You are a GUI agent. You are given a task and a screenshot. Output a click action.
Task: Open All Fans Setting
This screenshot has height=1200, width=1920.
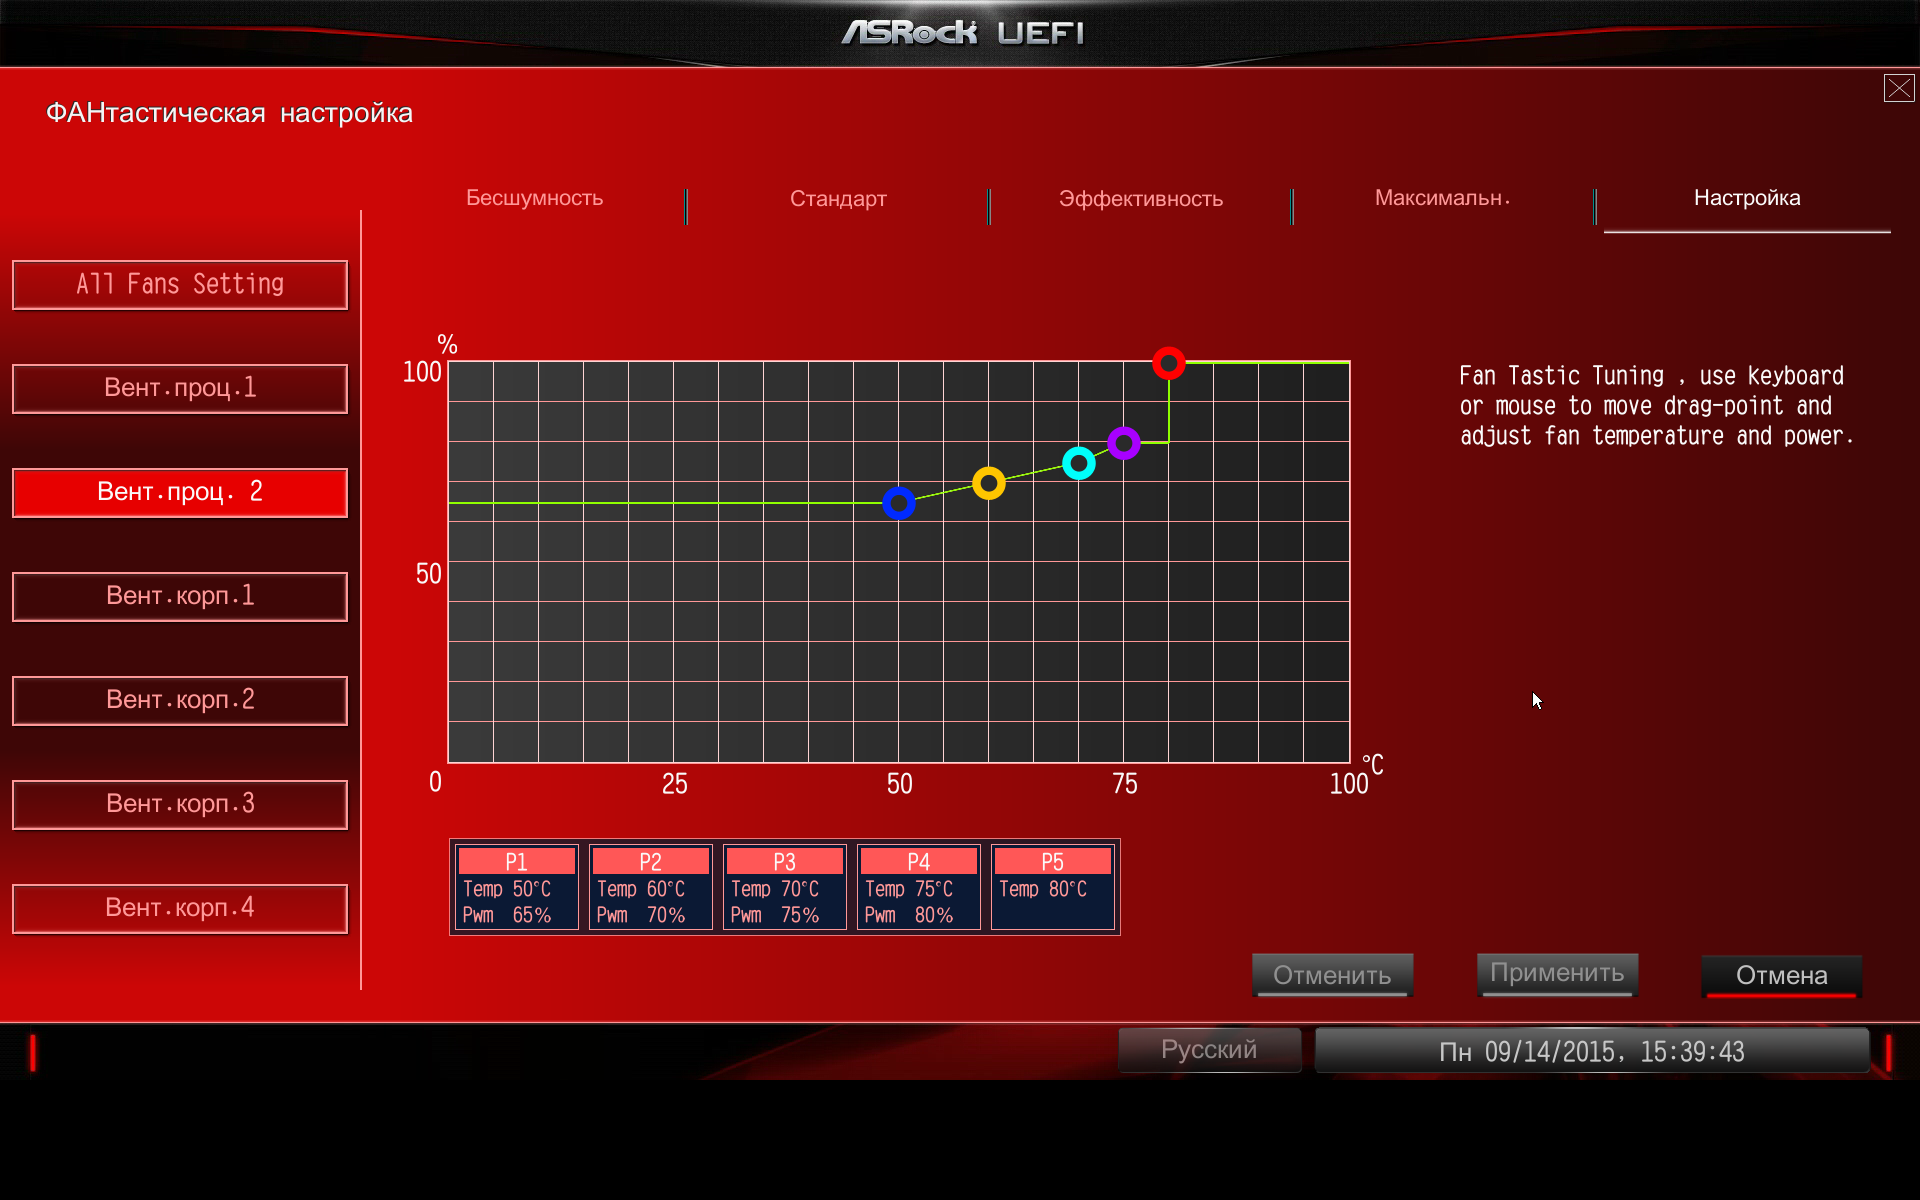[180, 285]
